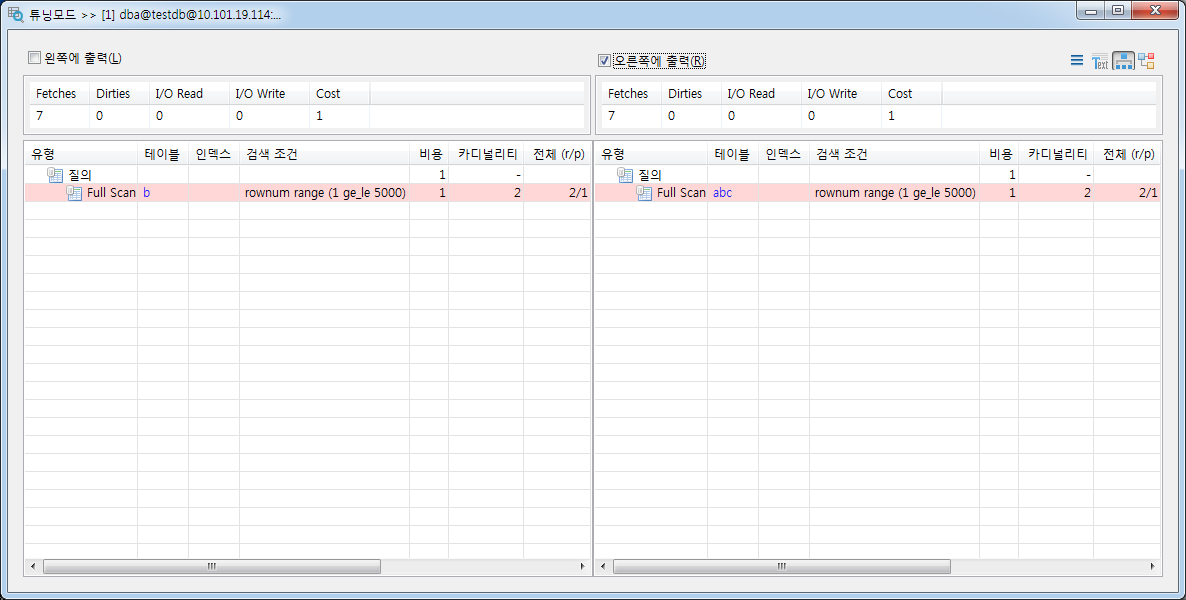Click the left panel horizontal scrollbar
The image size is (1186, 600).
coord(211,566)
